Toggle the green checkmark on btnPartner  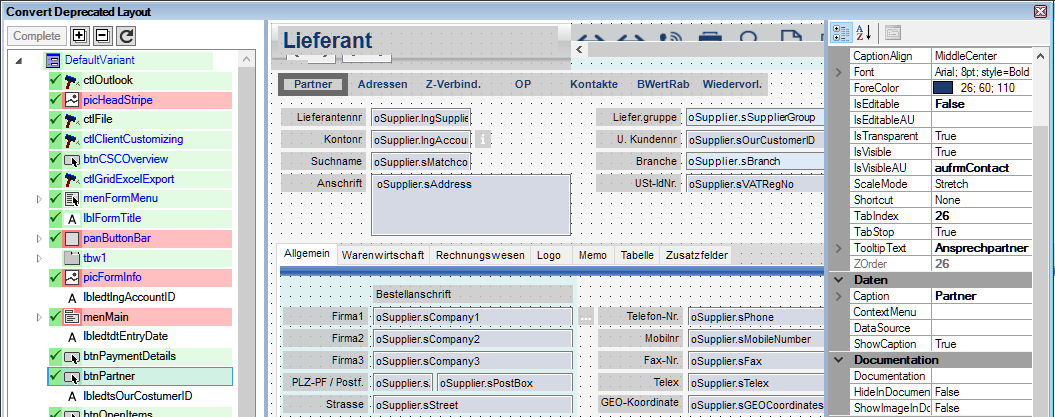click(x=55, y=376)
